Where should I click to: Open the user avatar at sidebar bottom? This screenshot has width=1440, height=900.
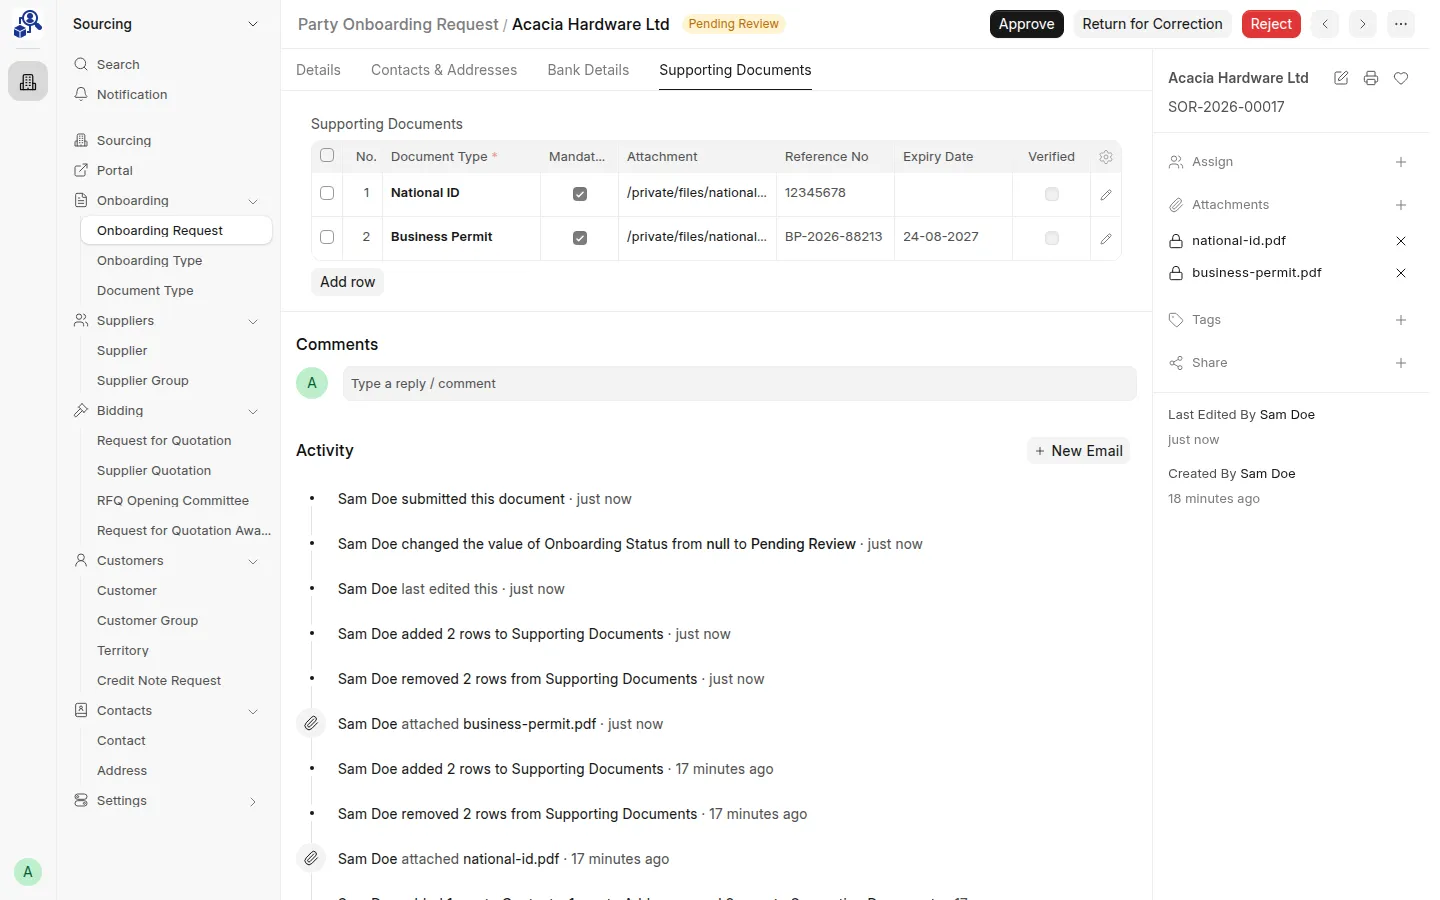(28, 872)
